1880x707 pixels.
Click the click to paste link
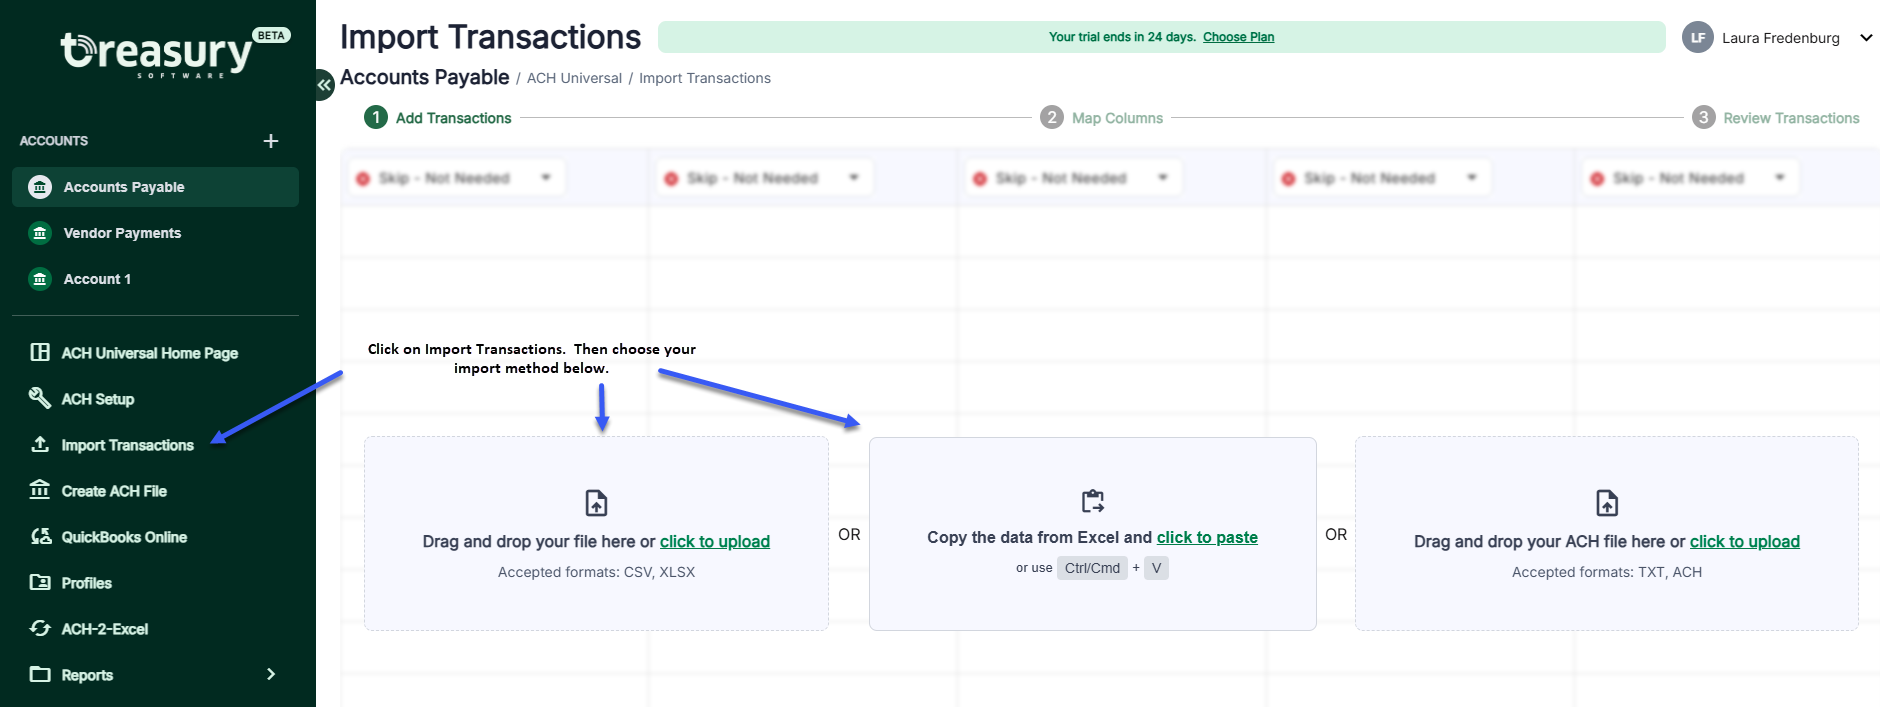1207,537
